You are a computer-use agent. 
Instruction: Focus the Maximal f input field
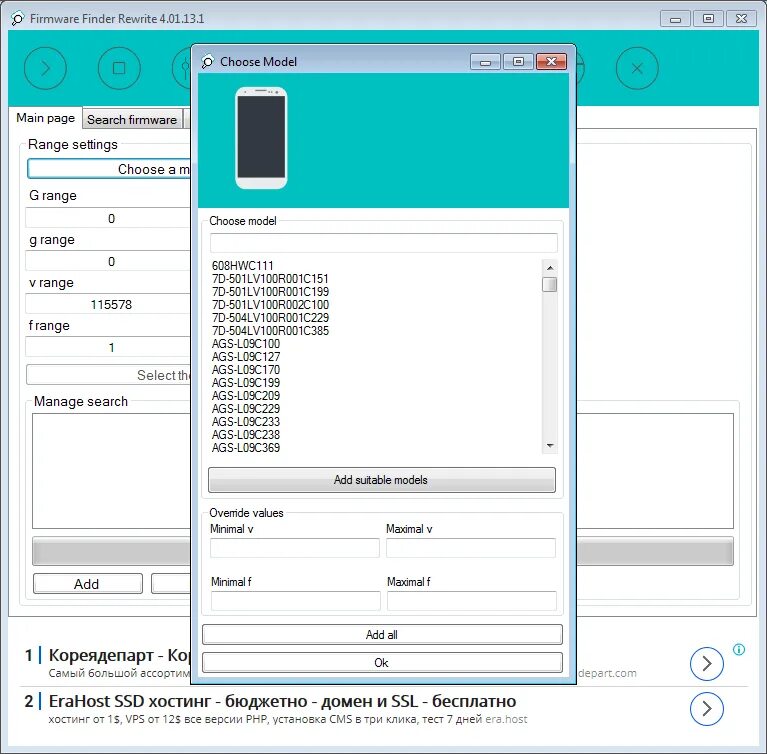pos(472,601)
